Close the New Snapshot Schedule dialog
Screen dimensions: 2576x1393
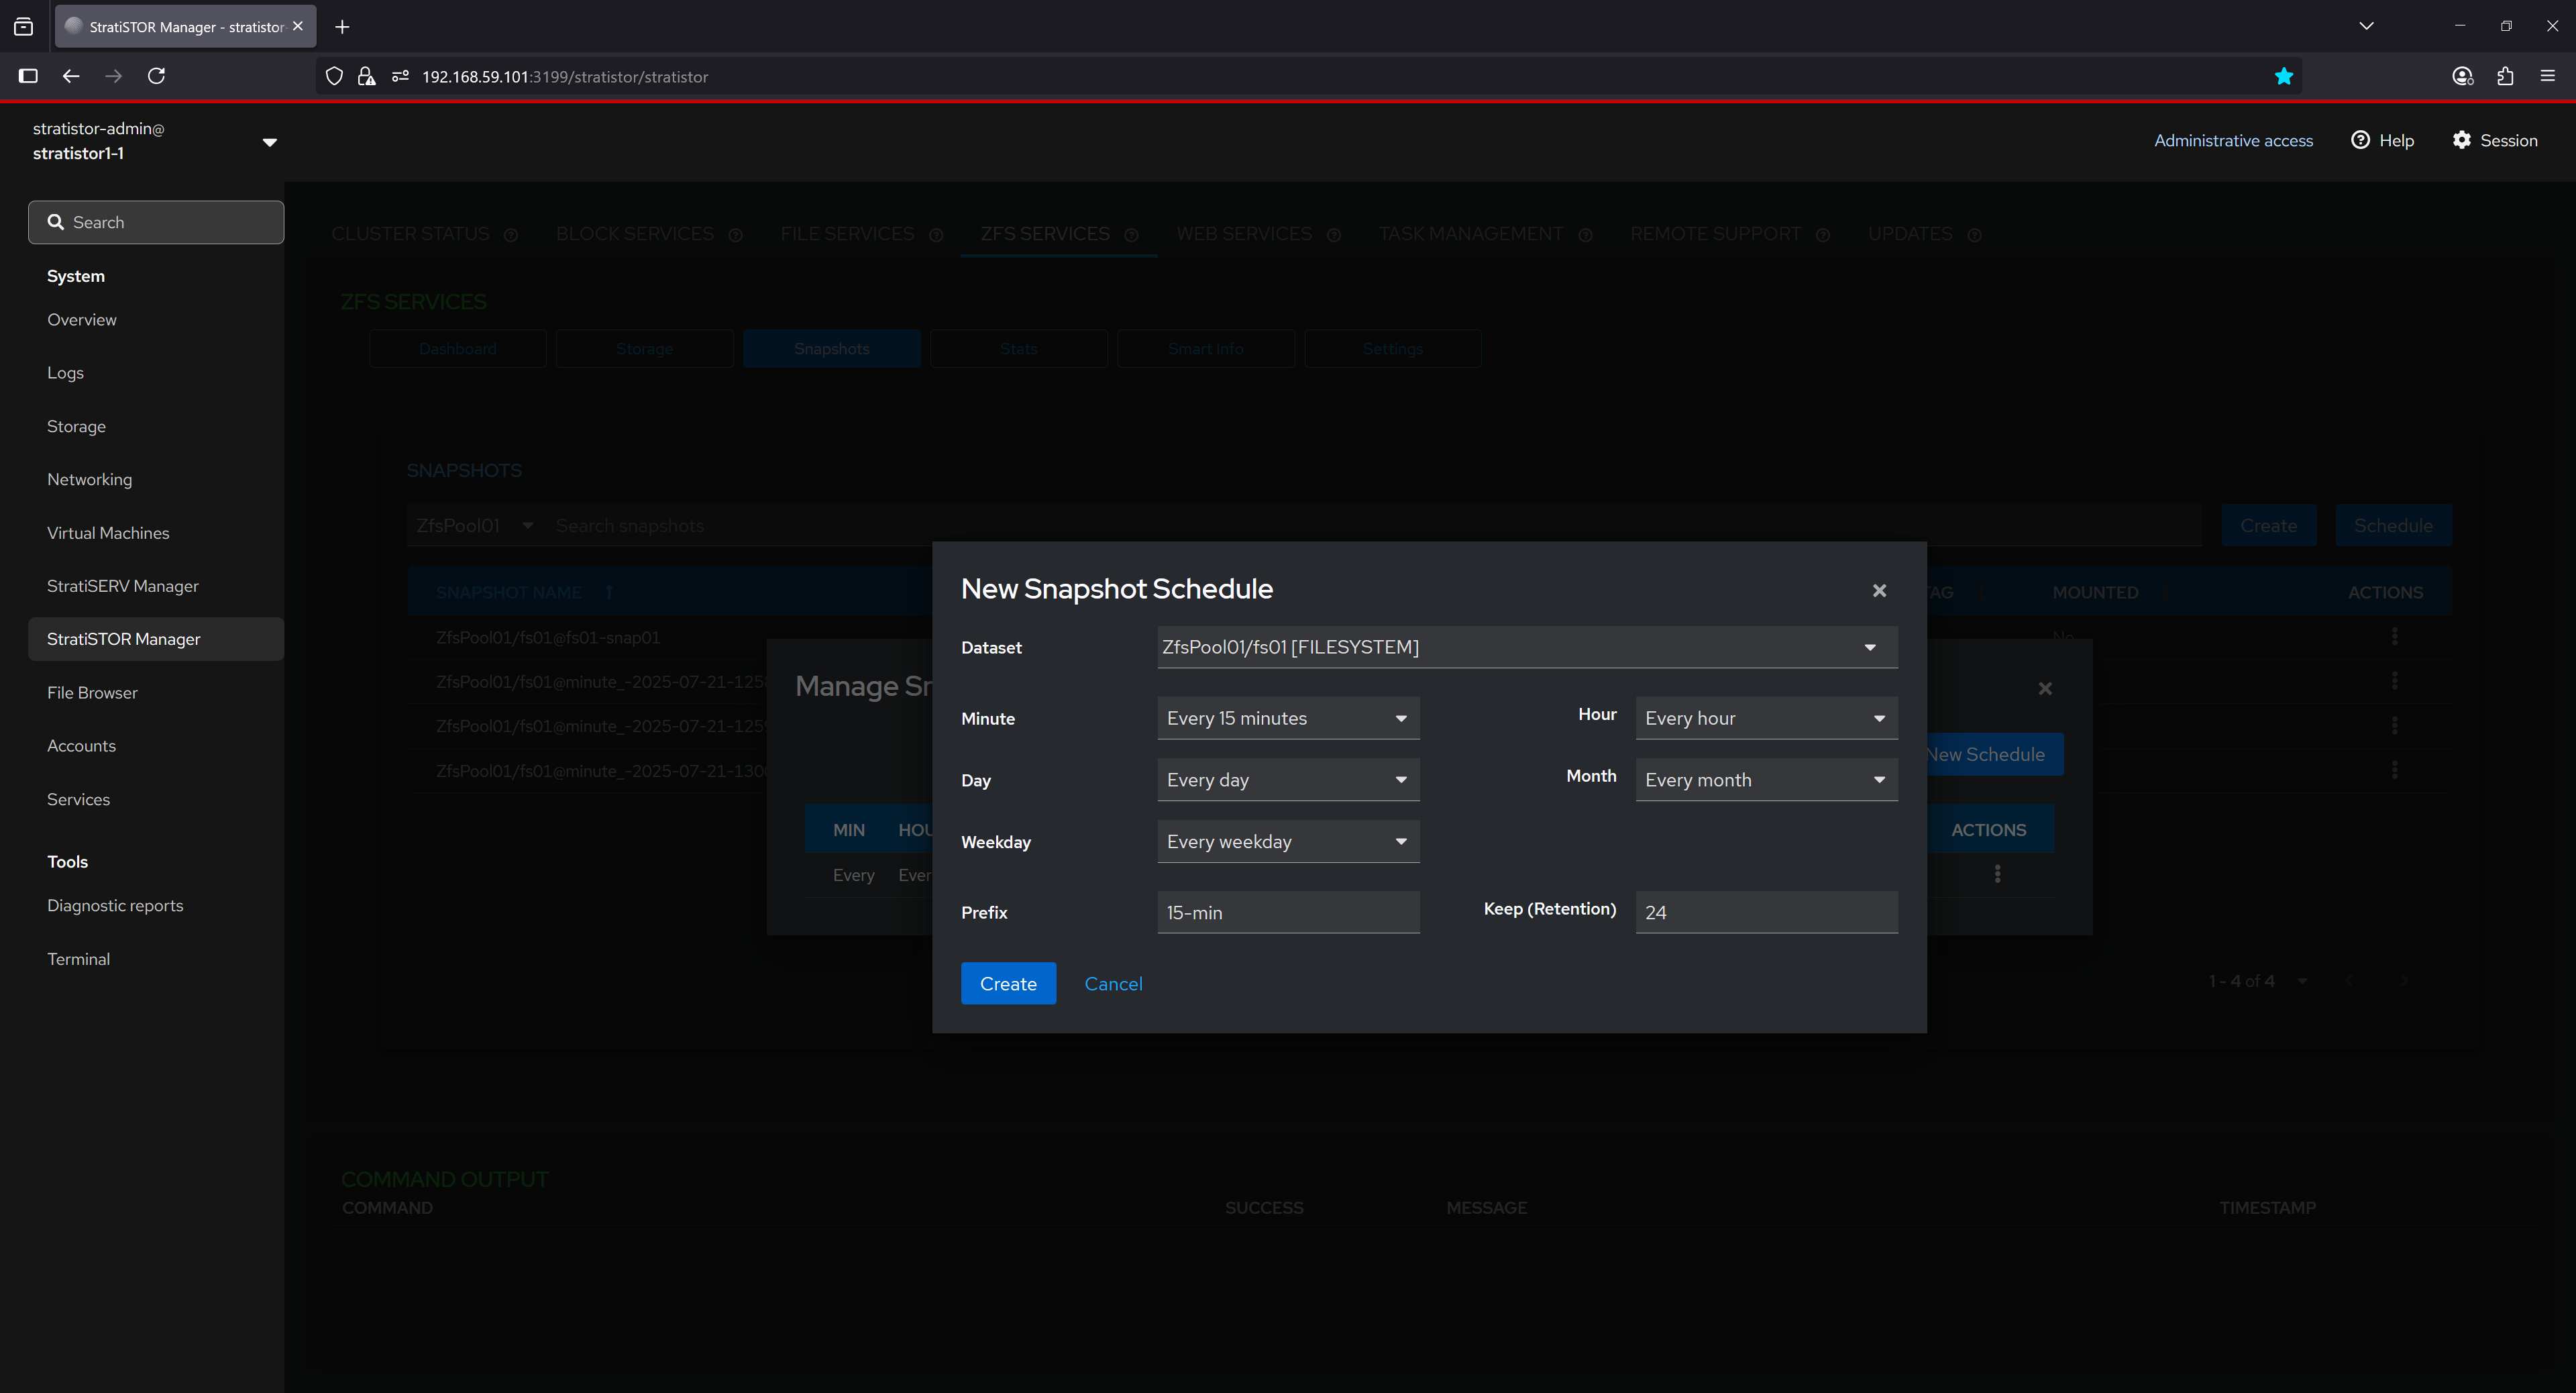1879,591
